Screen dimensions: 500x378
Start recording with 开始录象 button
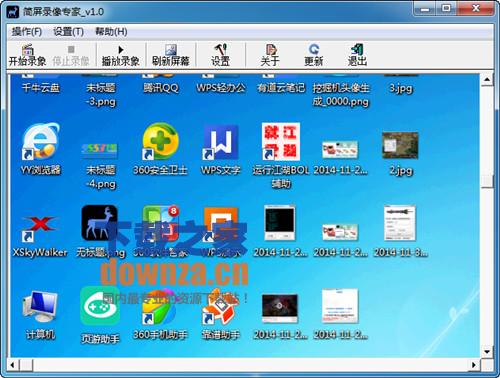coord(27,55)
